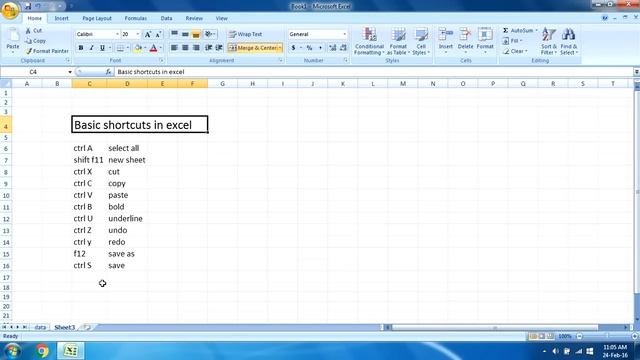The image size is (640, 360).
Task: Switch to the Page Layout tab
Action: click(97, 18)
